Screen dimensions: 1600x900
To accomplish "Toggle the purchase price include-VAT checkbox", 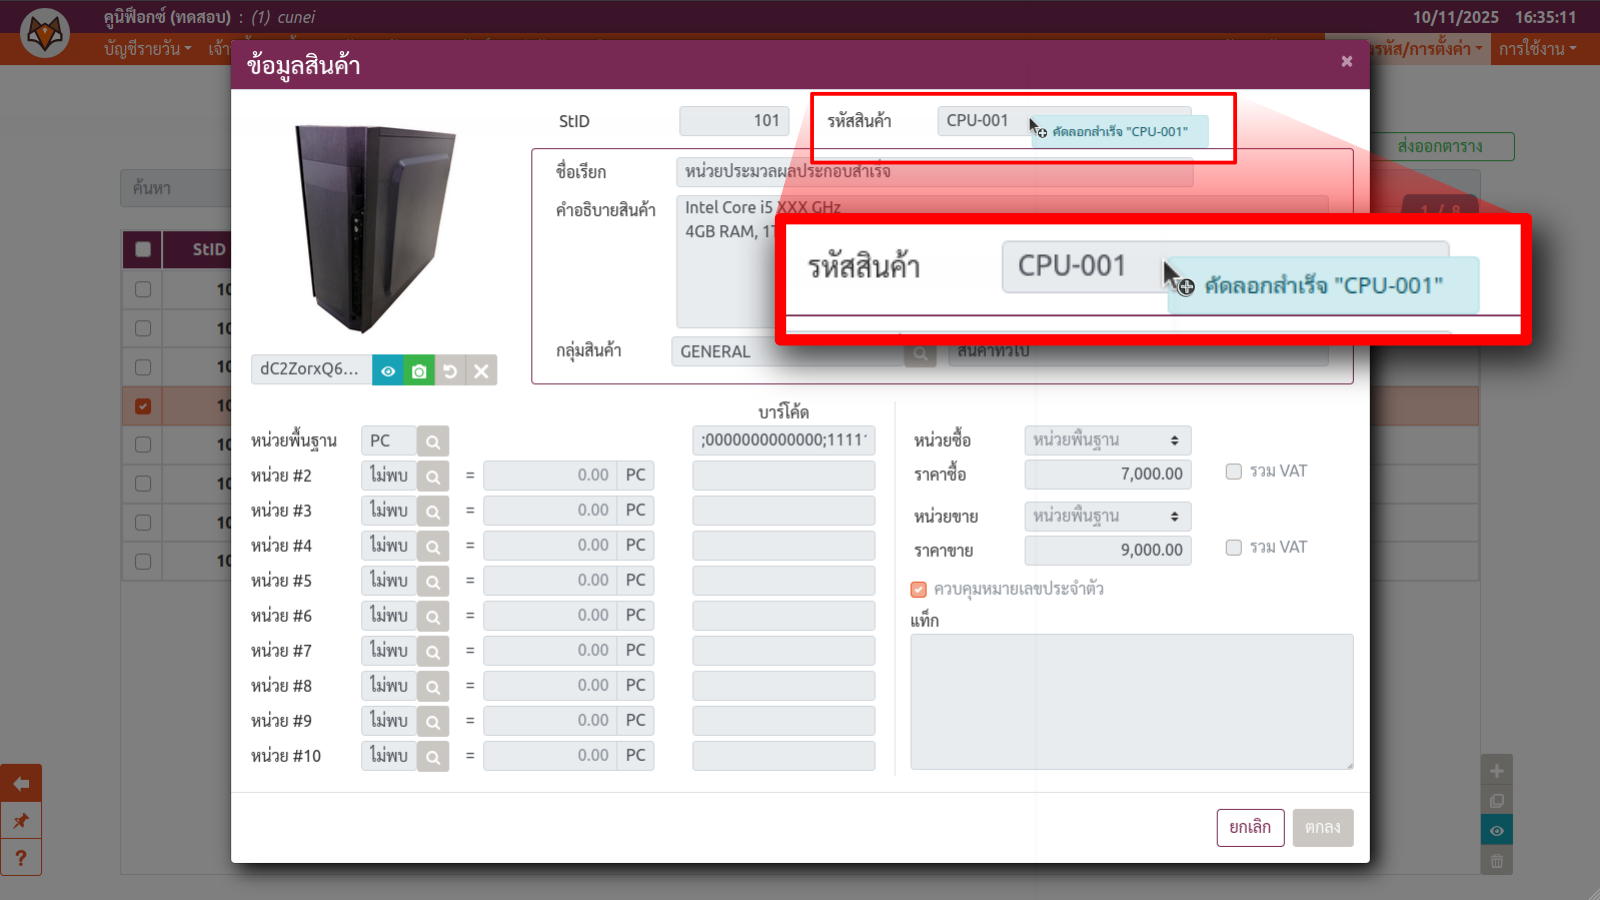I will (1233, 472).
